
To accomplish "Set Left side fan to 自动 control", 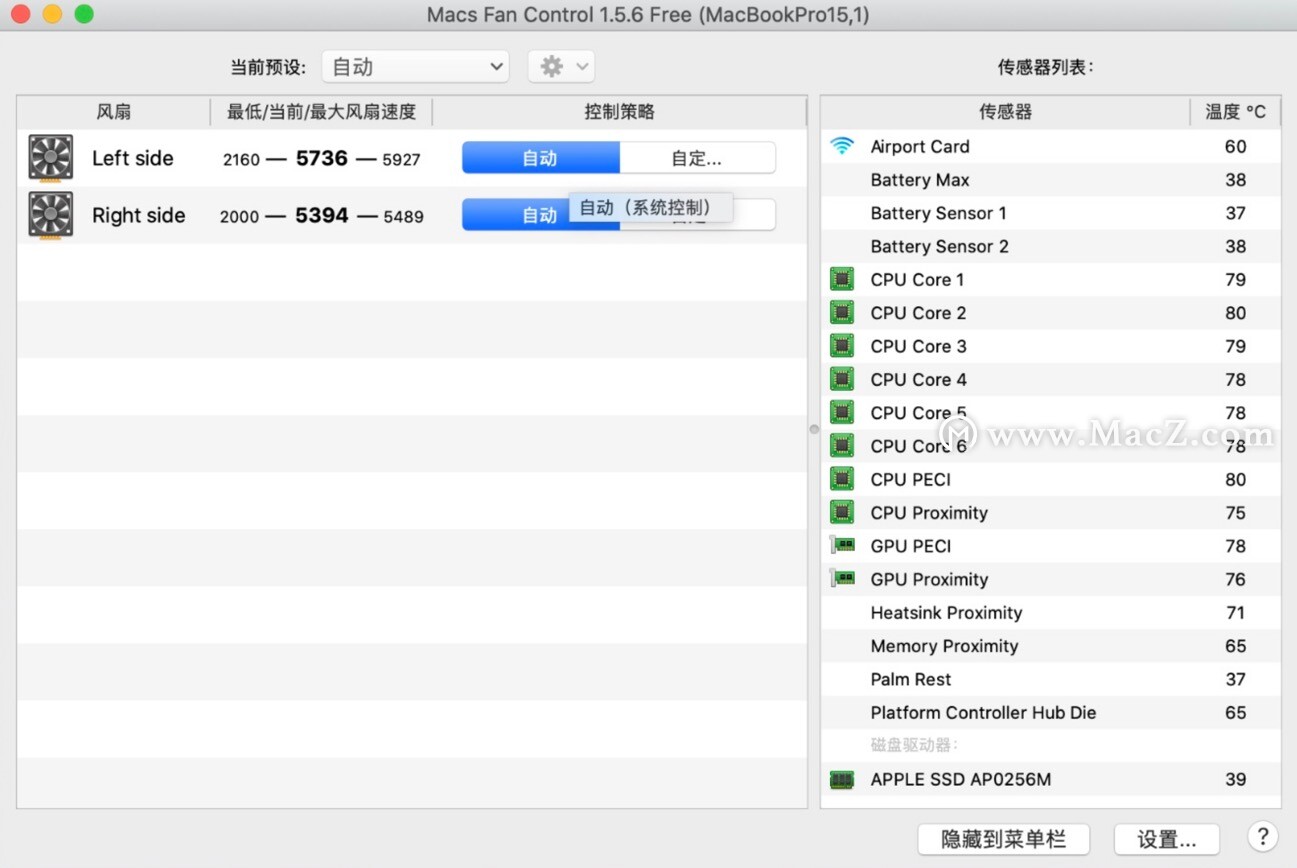I will [x=540, y=158].
